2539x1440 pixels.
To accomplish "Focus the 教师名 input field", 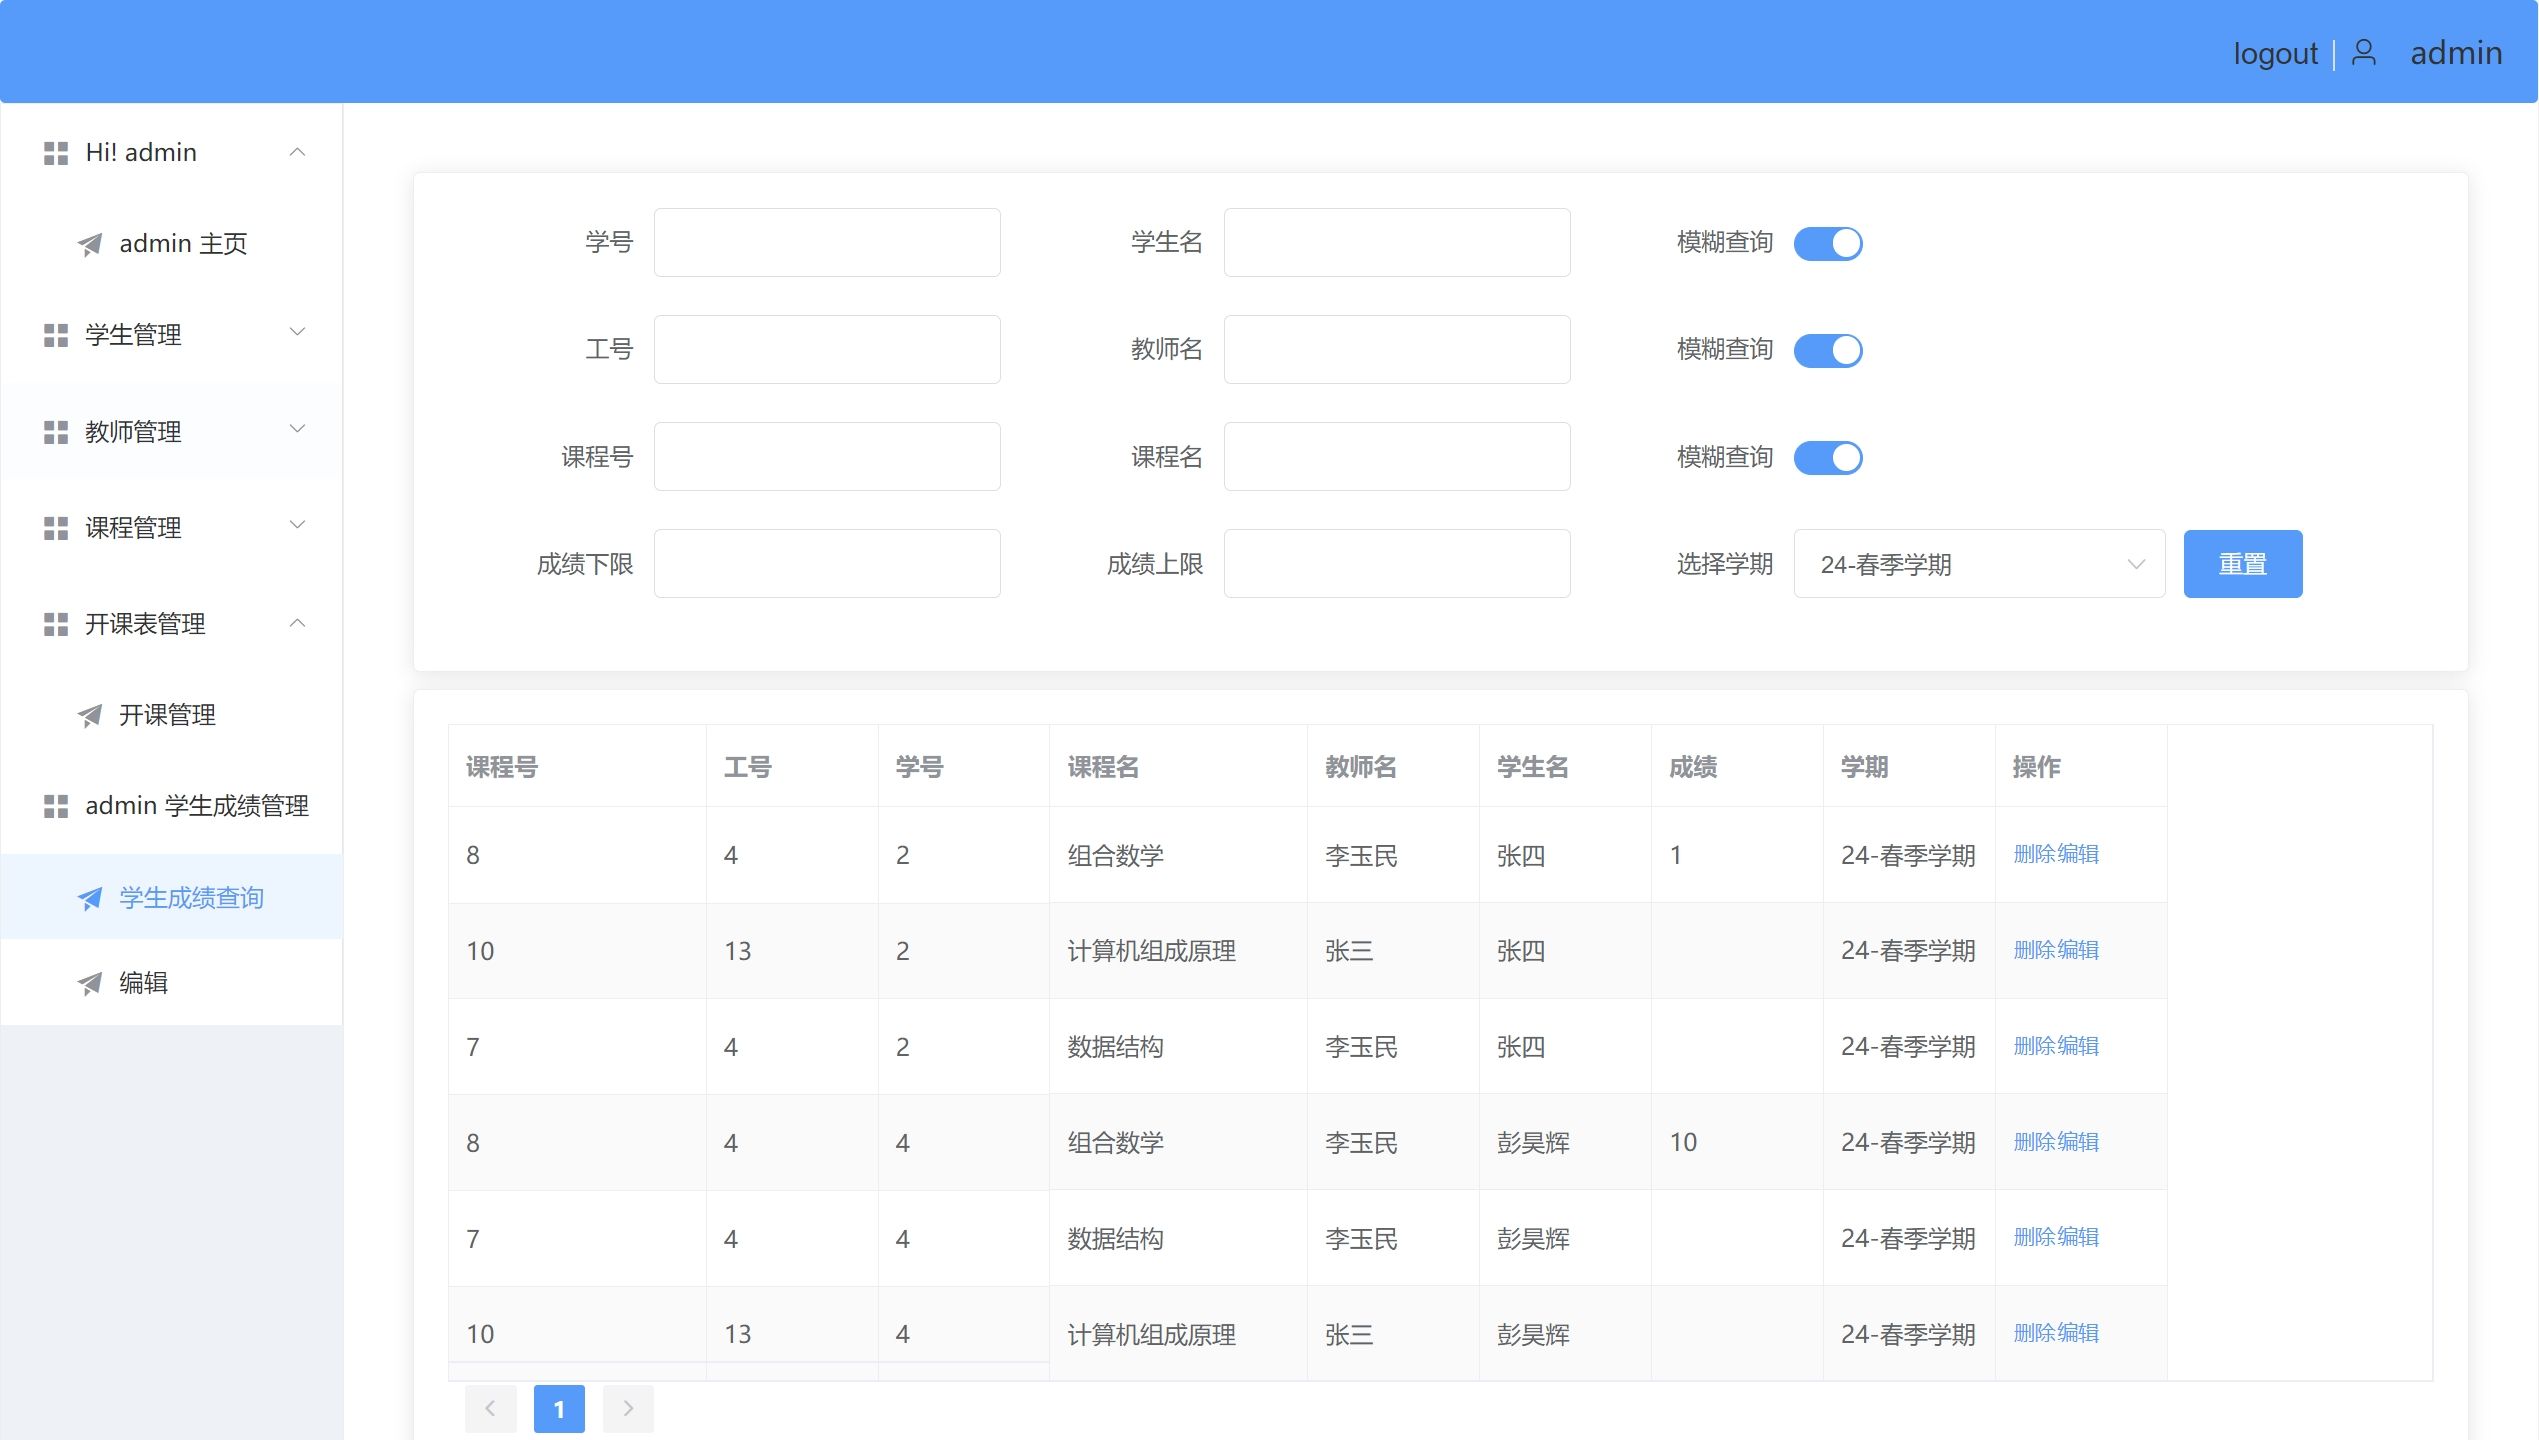I will click(x=1397, y=349).
